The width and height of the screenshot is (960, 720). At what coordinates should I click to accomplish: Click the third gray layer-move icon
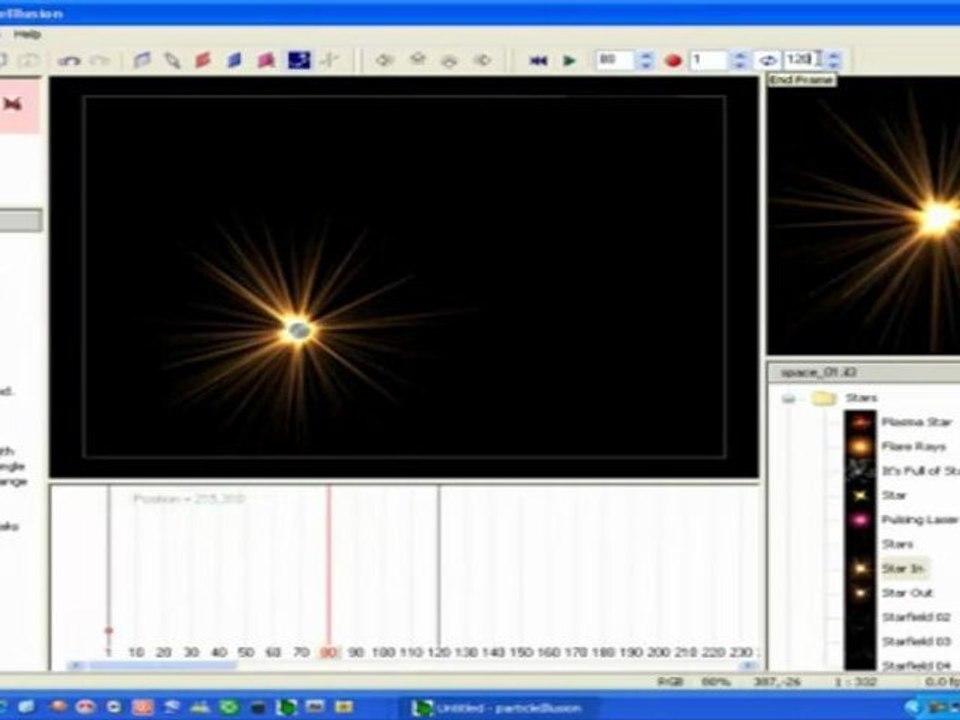pos(450,60)
